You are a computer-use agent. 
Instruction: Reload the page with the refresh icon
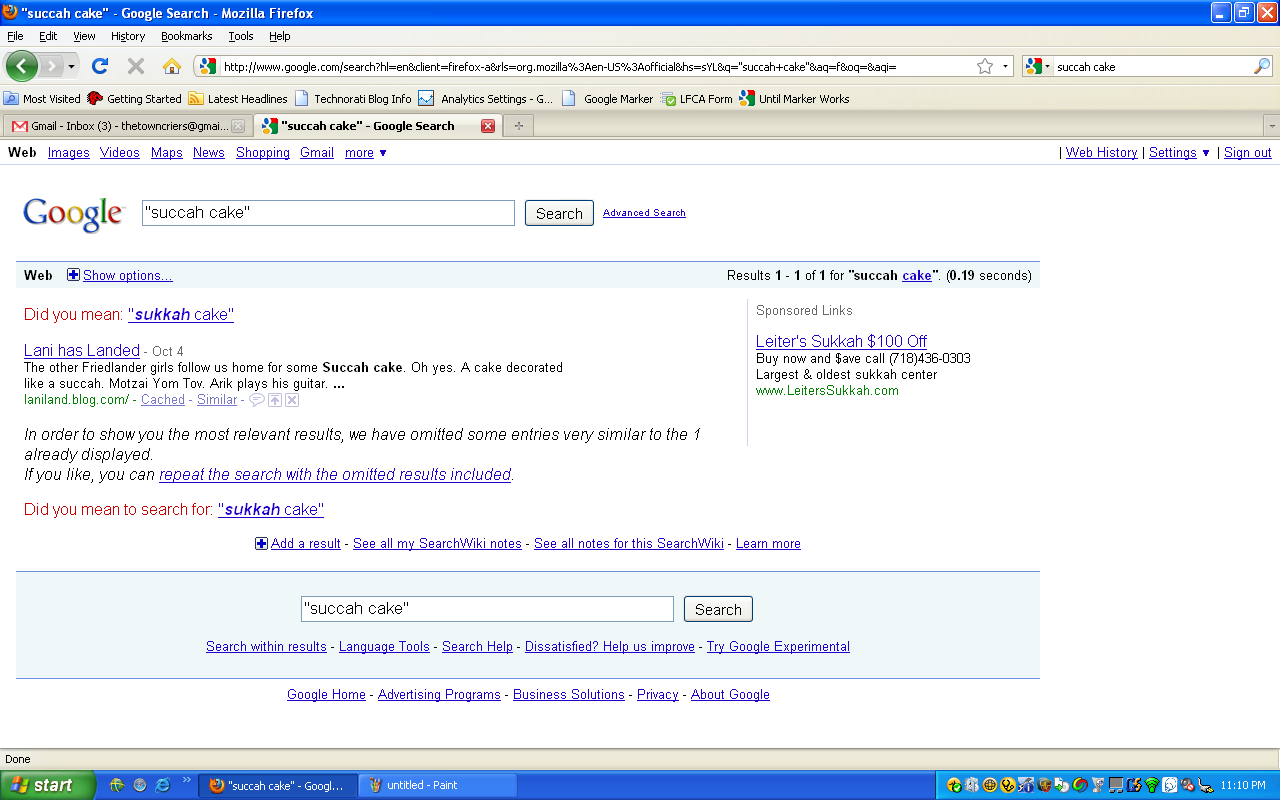point(99,66)
